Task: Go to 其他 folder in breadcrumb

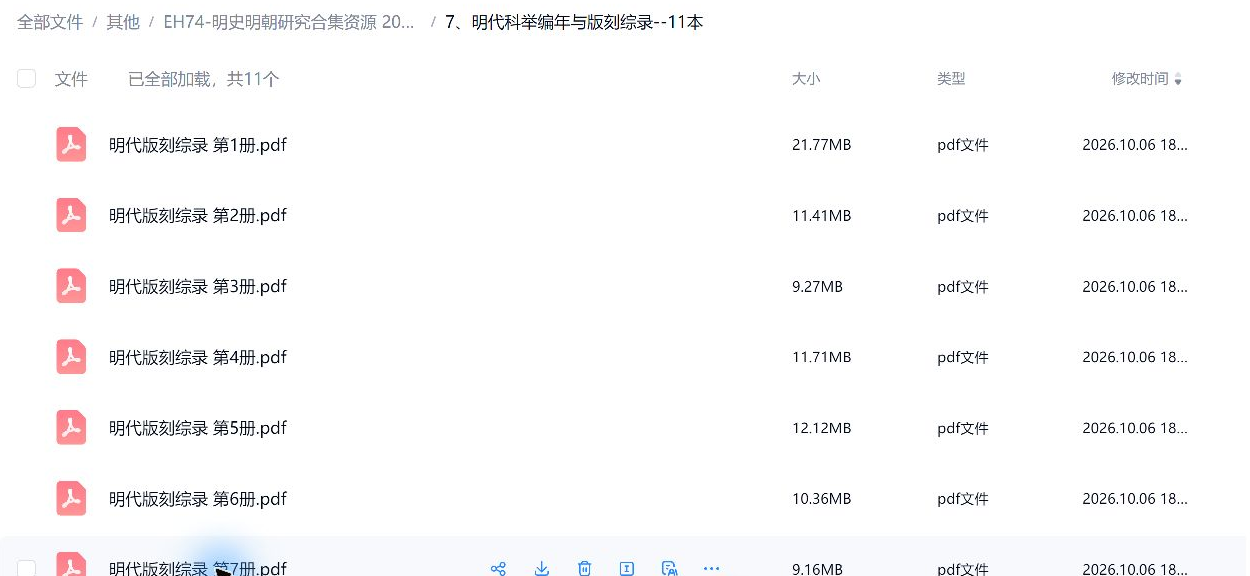Action: pyautogui.click(x=123, y=22)
